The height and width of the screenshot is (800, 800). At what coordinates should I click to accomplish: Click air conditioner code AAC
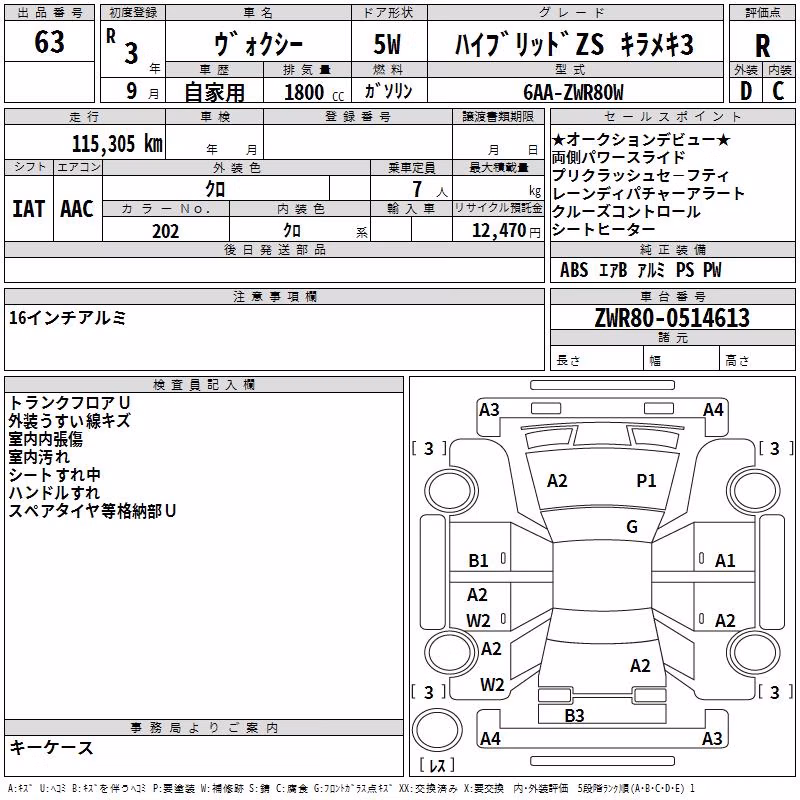pos(77,209)
